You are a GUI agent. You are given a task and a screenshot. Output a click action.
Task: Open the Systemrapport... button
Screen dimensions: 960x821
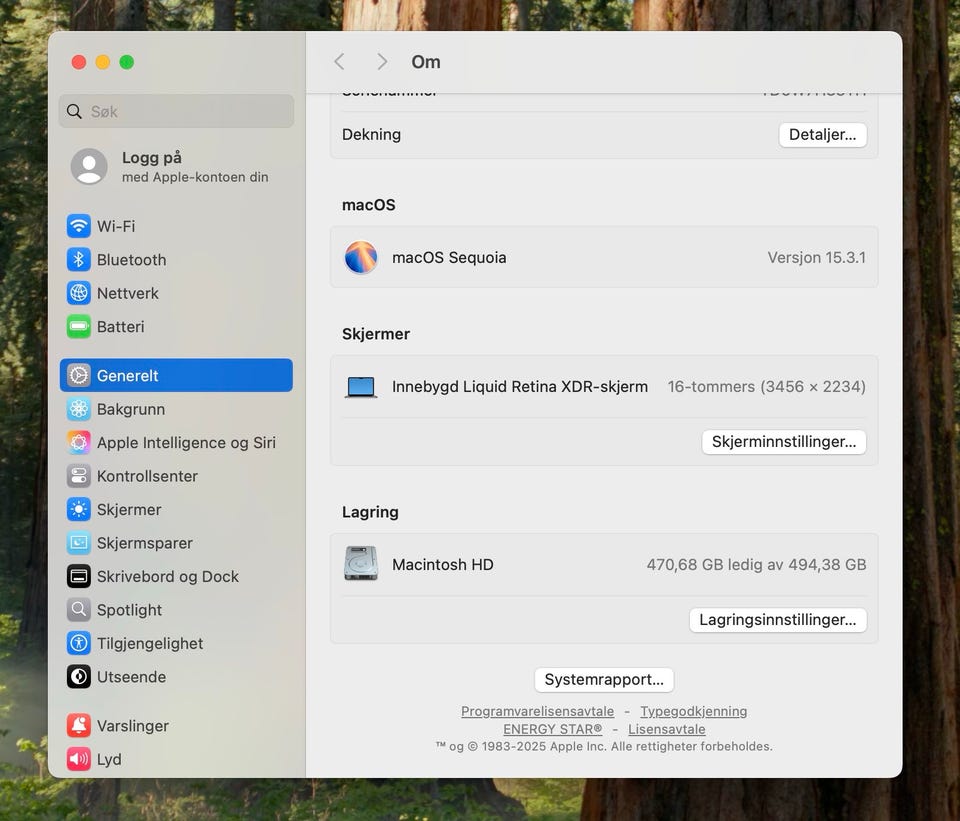pyautogui.click(x=604, y=680)
